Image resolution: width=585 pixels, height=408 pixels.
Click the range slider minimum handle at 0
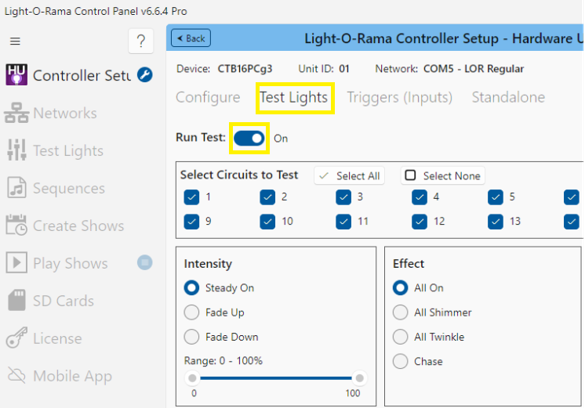coord(193,378)
